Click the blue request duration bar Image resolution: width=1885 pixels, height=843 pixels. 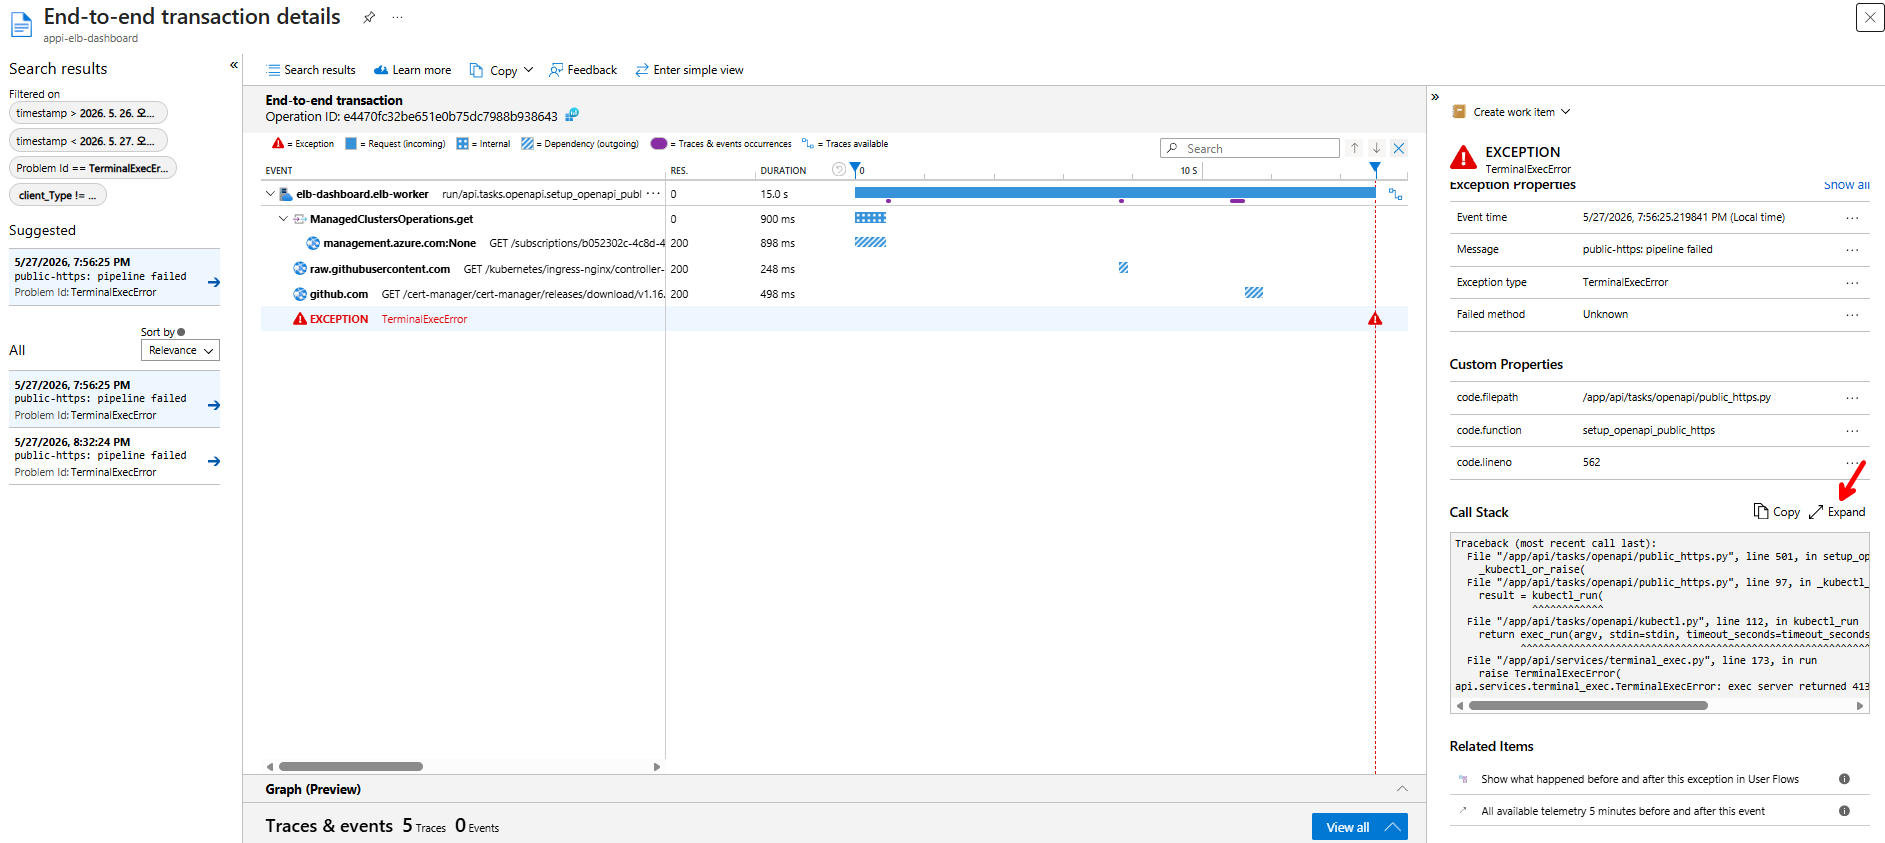point(1115,192)
